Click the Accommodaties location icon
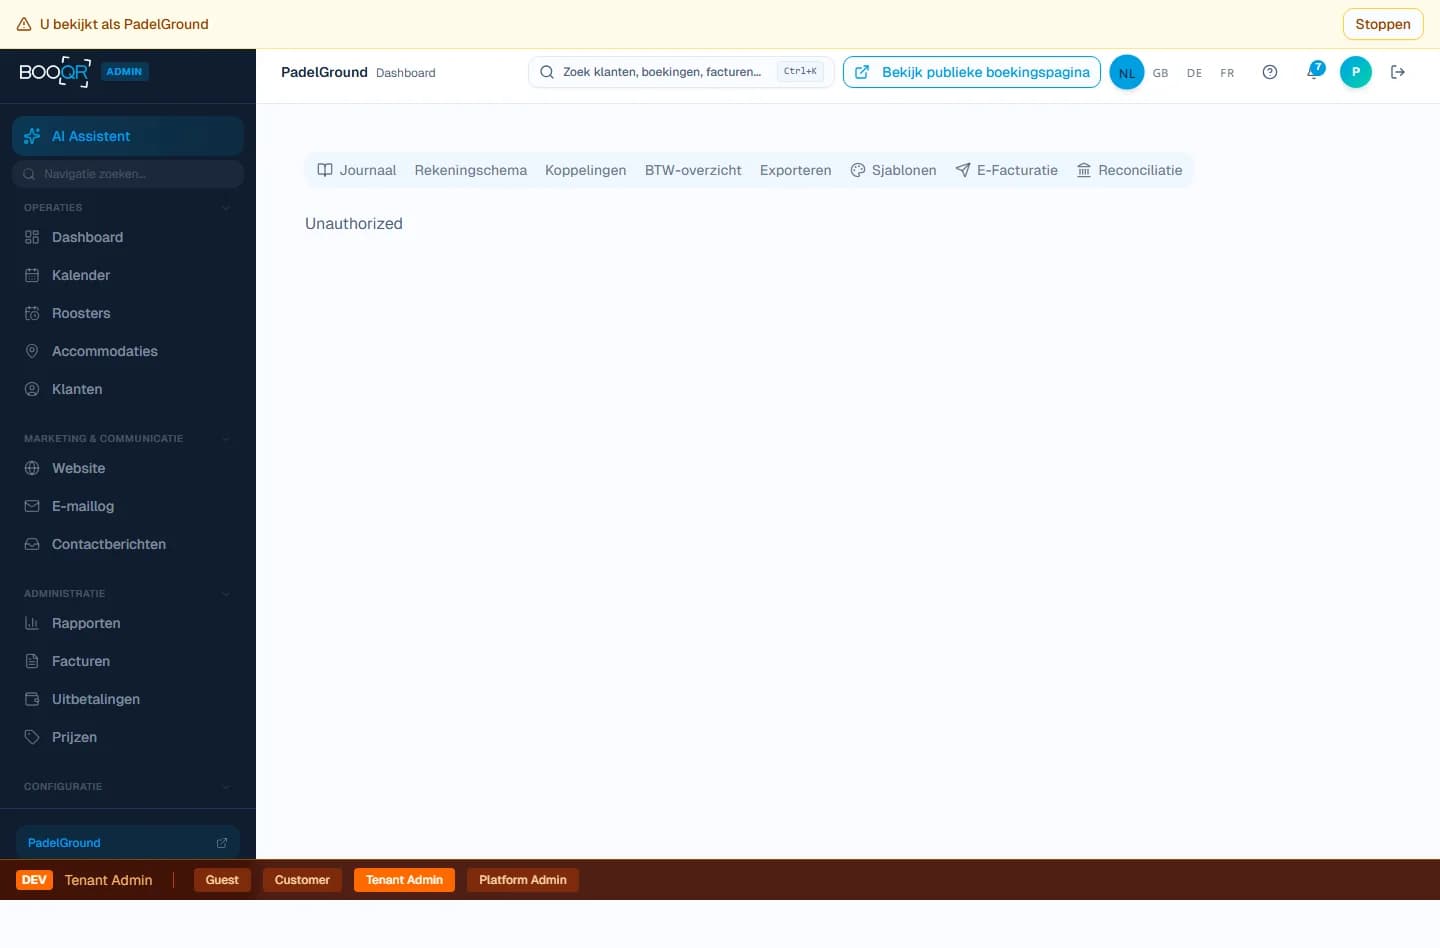The image size is (1440, 948). coord(32,351)
